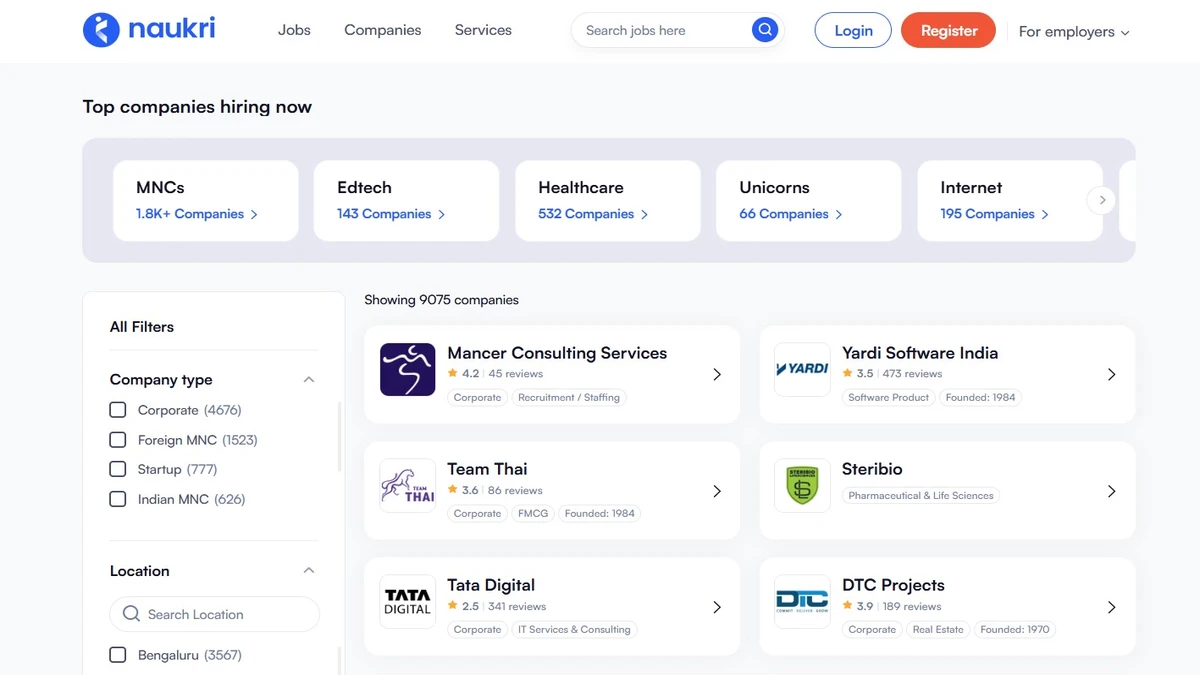Open the Healthcare 532 Companies link
Image resolution: width=1200 pixels, height=675 pixels.
pos(588,213)
